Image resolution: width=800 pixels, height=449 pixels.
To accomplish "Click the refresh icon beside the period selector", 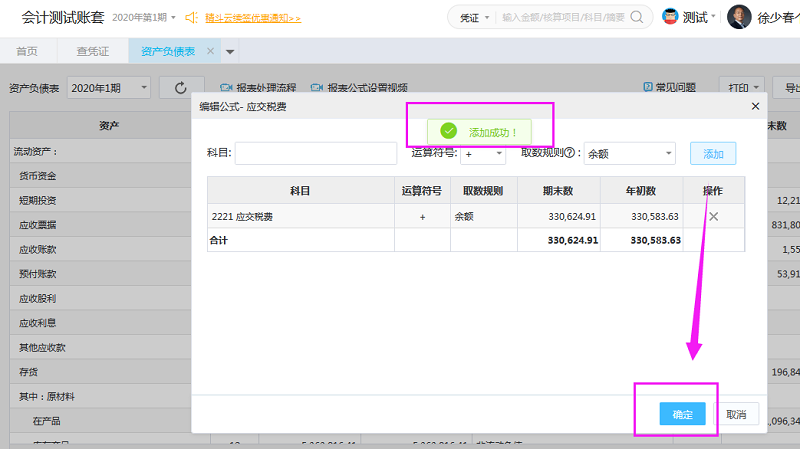I will 181,88.
